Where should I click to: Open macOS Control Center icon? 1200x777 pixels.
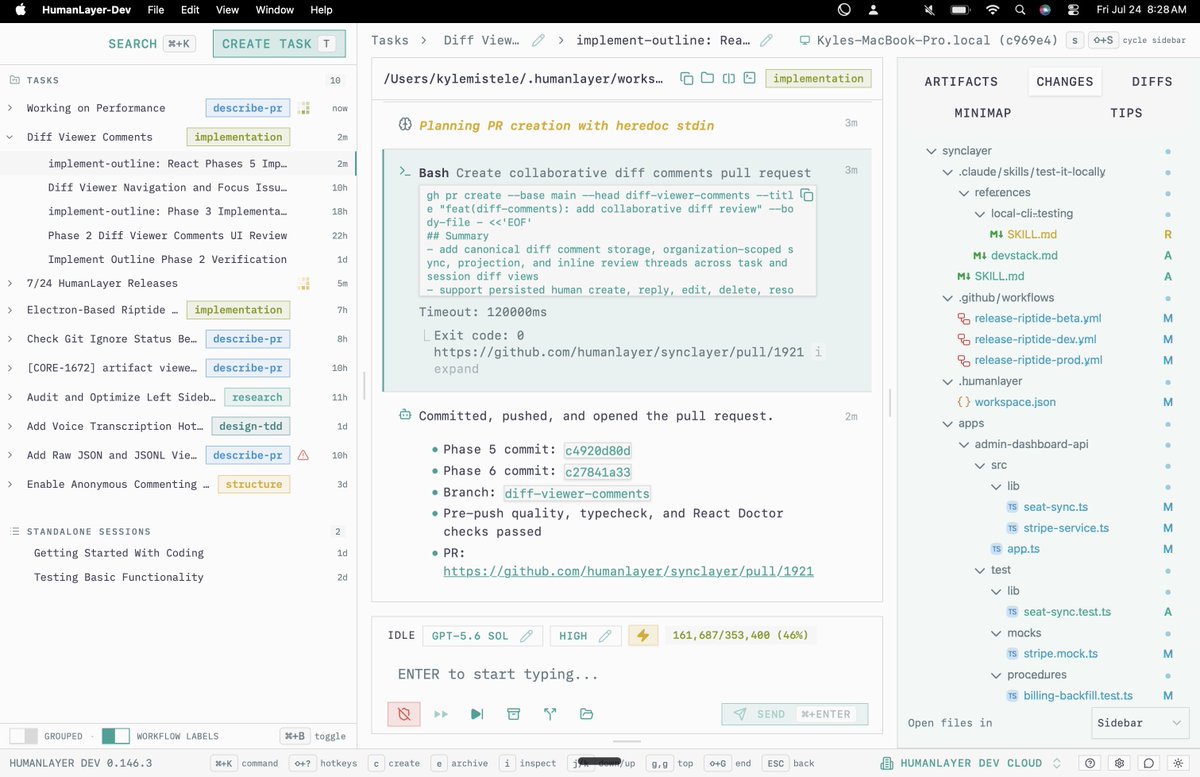coord(1073,10)
